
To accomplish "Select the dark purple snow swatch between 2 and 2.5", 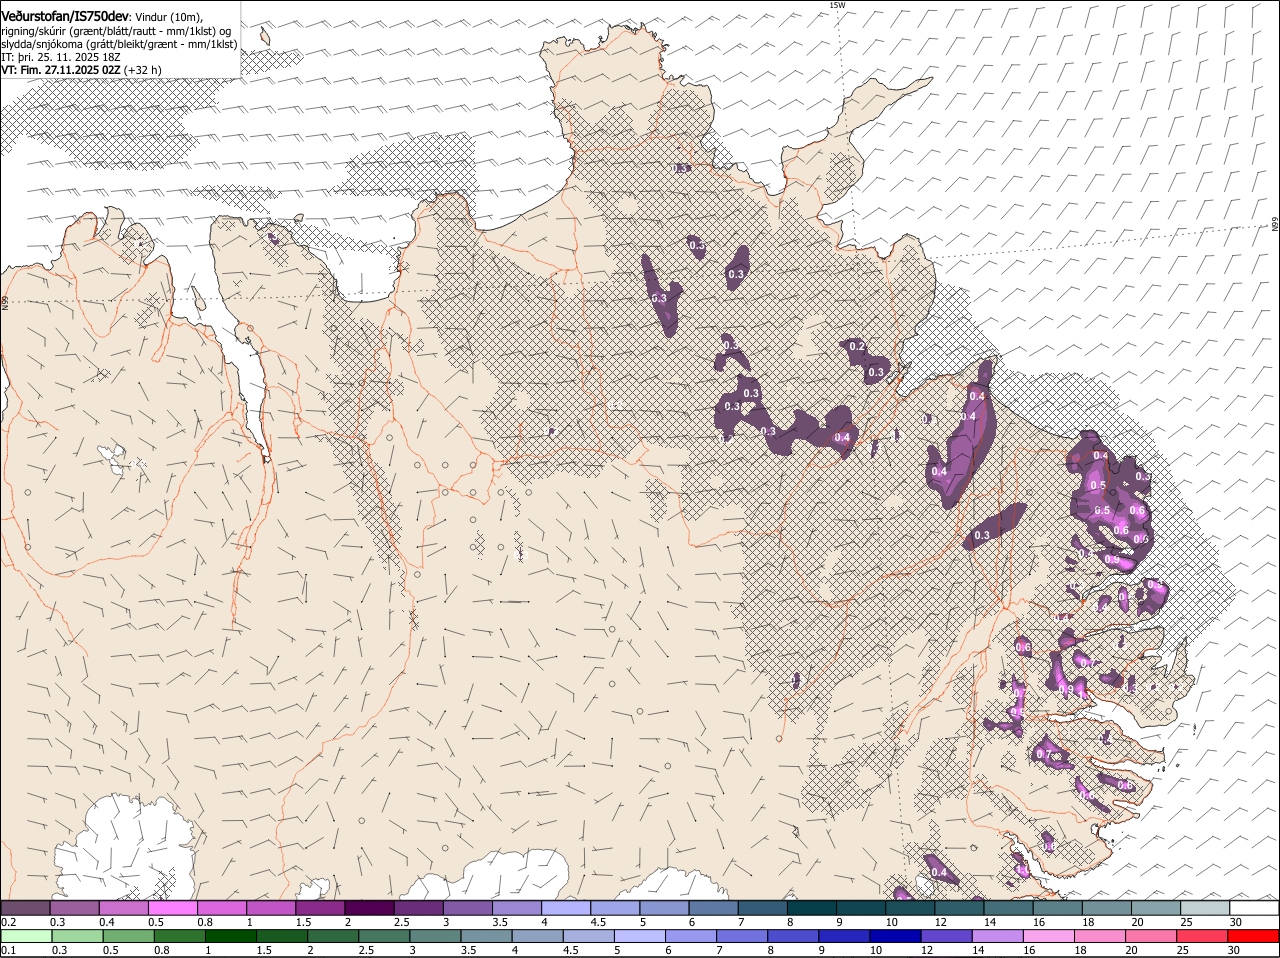I will [369, 908].
